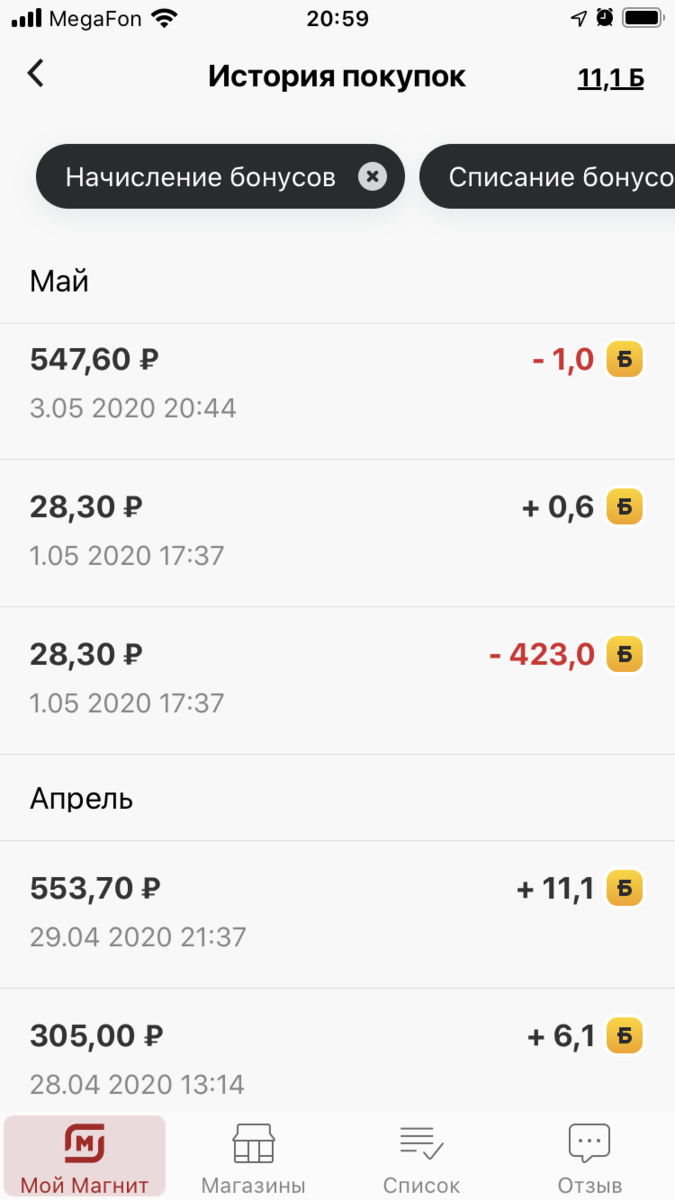This screenshot has height=1200, width=675.
Task: Remove the Начисление бонусов filter via its X
Action: point(372,177)
